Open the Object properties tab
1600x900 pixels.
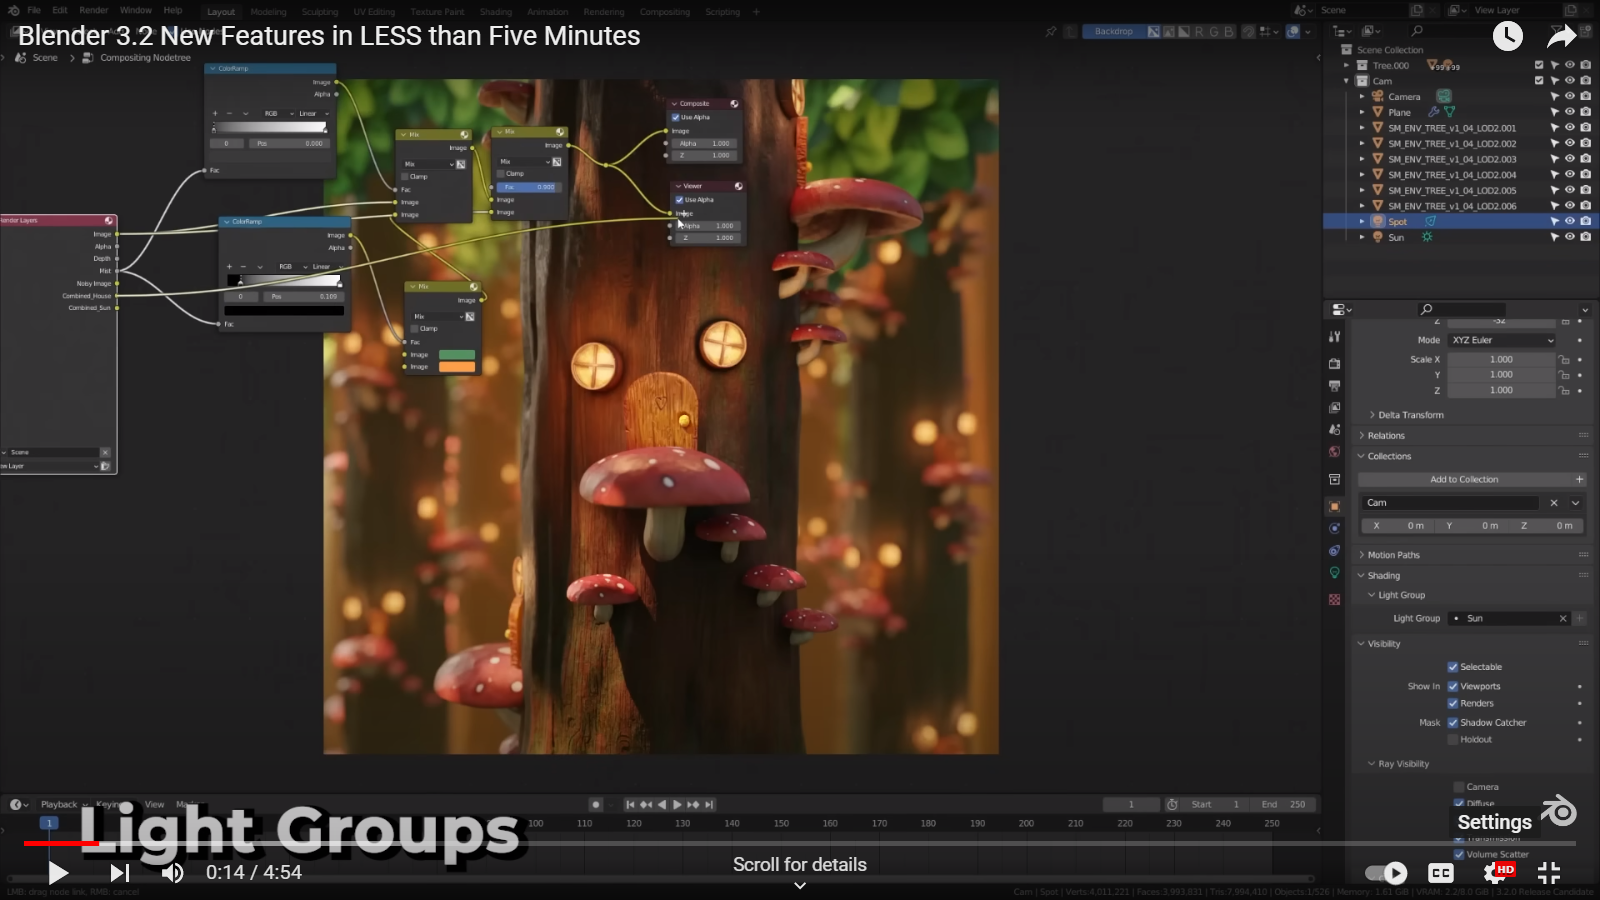click(1334, 506)
